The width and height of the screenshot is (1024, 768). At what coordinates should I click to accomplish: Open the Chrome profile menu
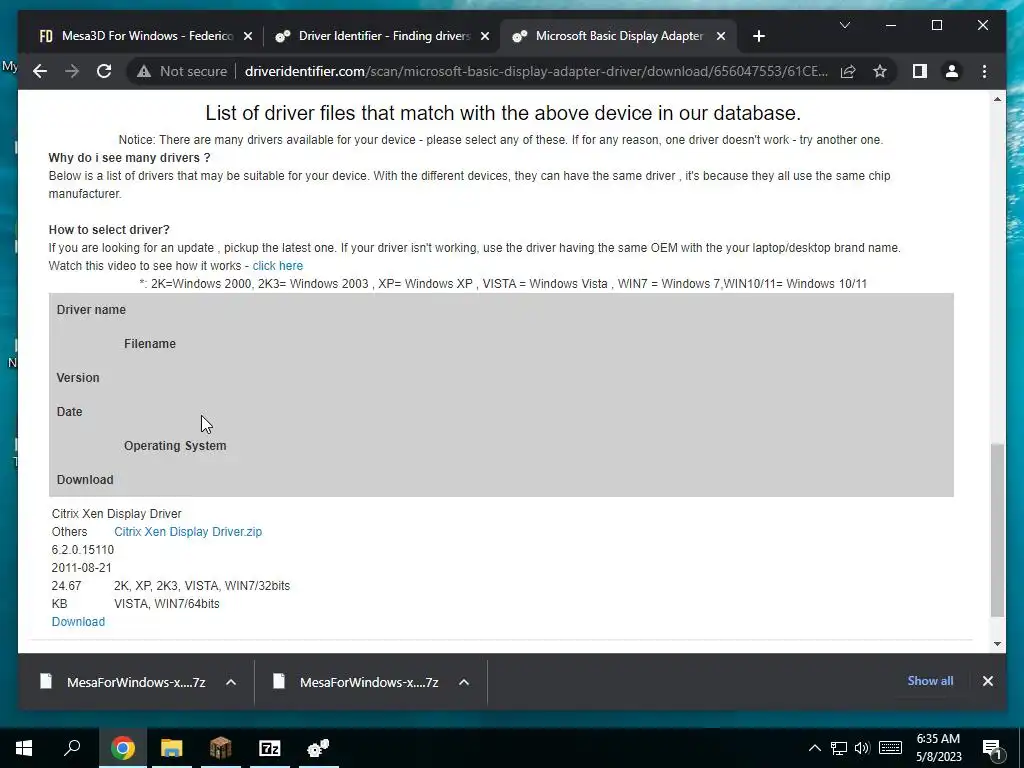pos(952,71)
